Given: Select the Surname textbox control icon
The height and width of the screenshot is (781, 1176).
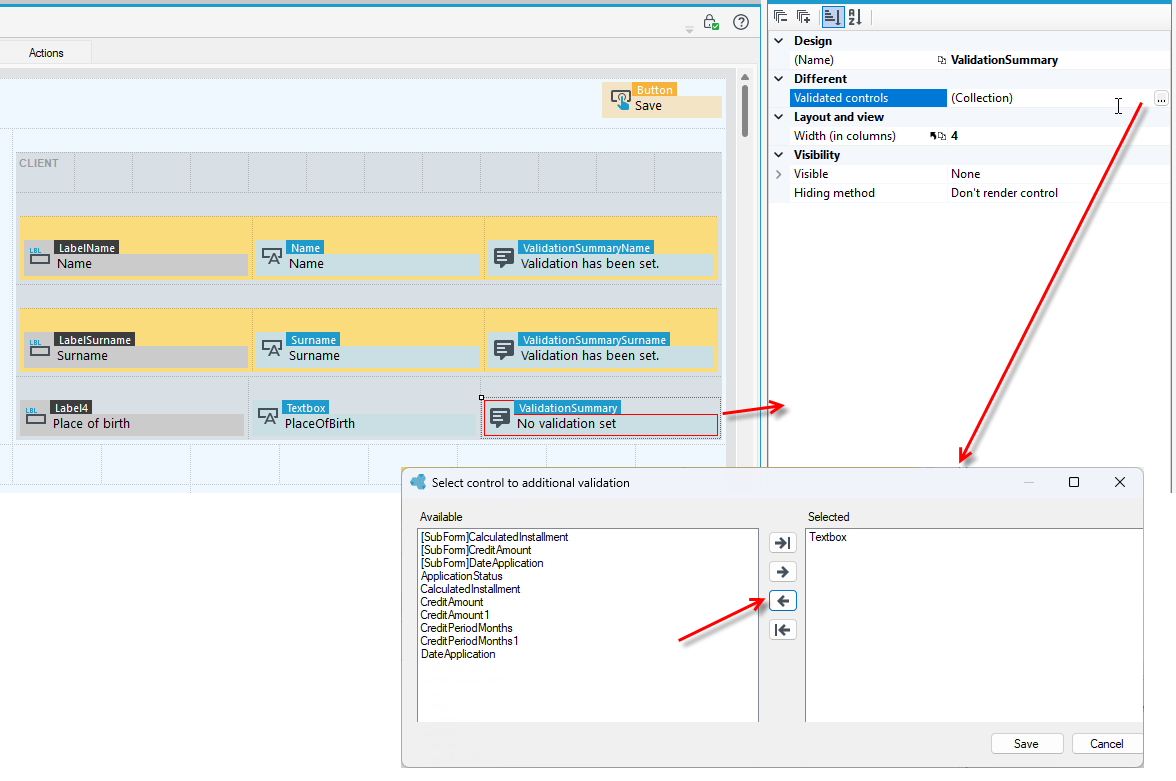Looking at the screenshot, I should click(272, 349).
